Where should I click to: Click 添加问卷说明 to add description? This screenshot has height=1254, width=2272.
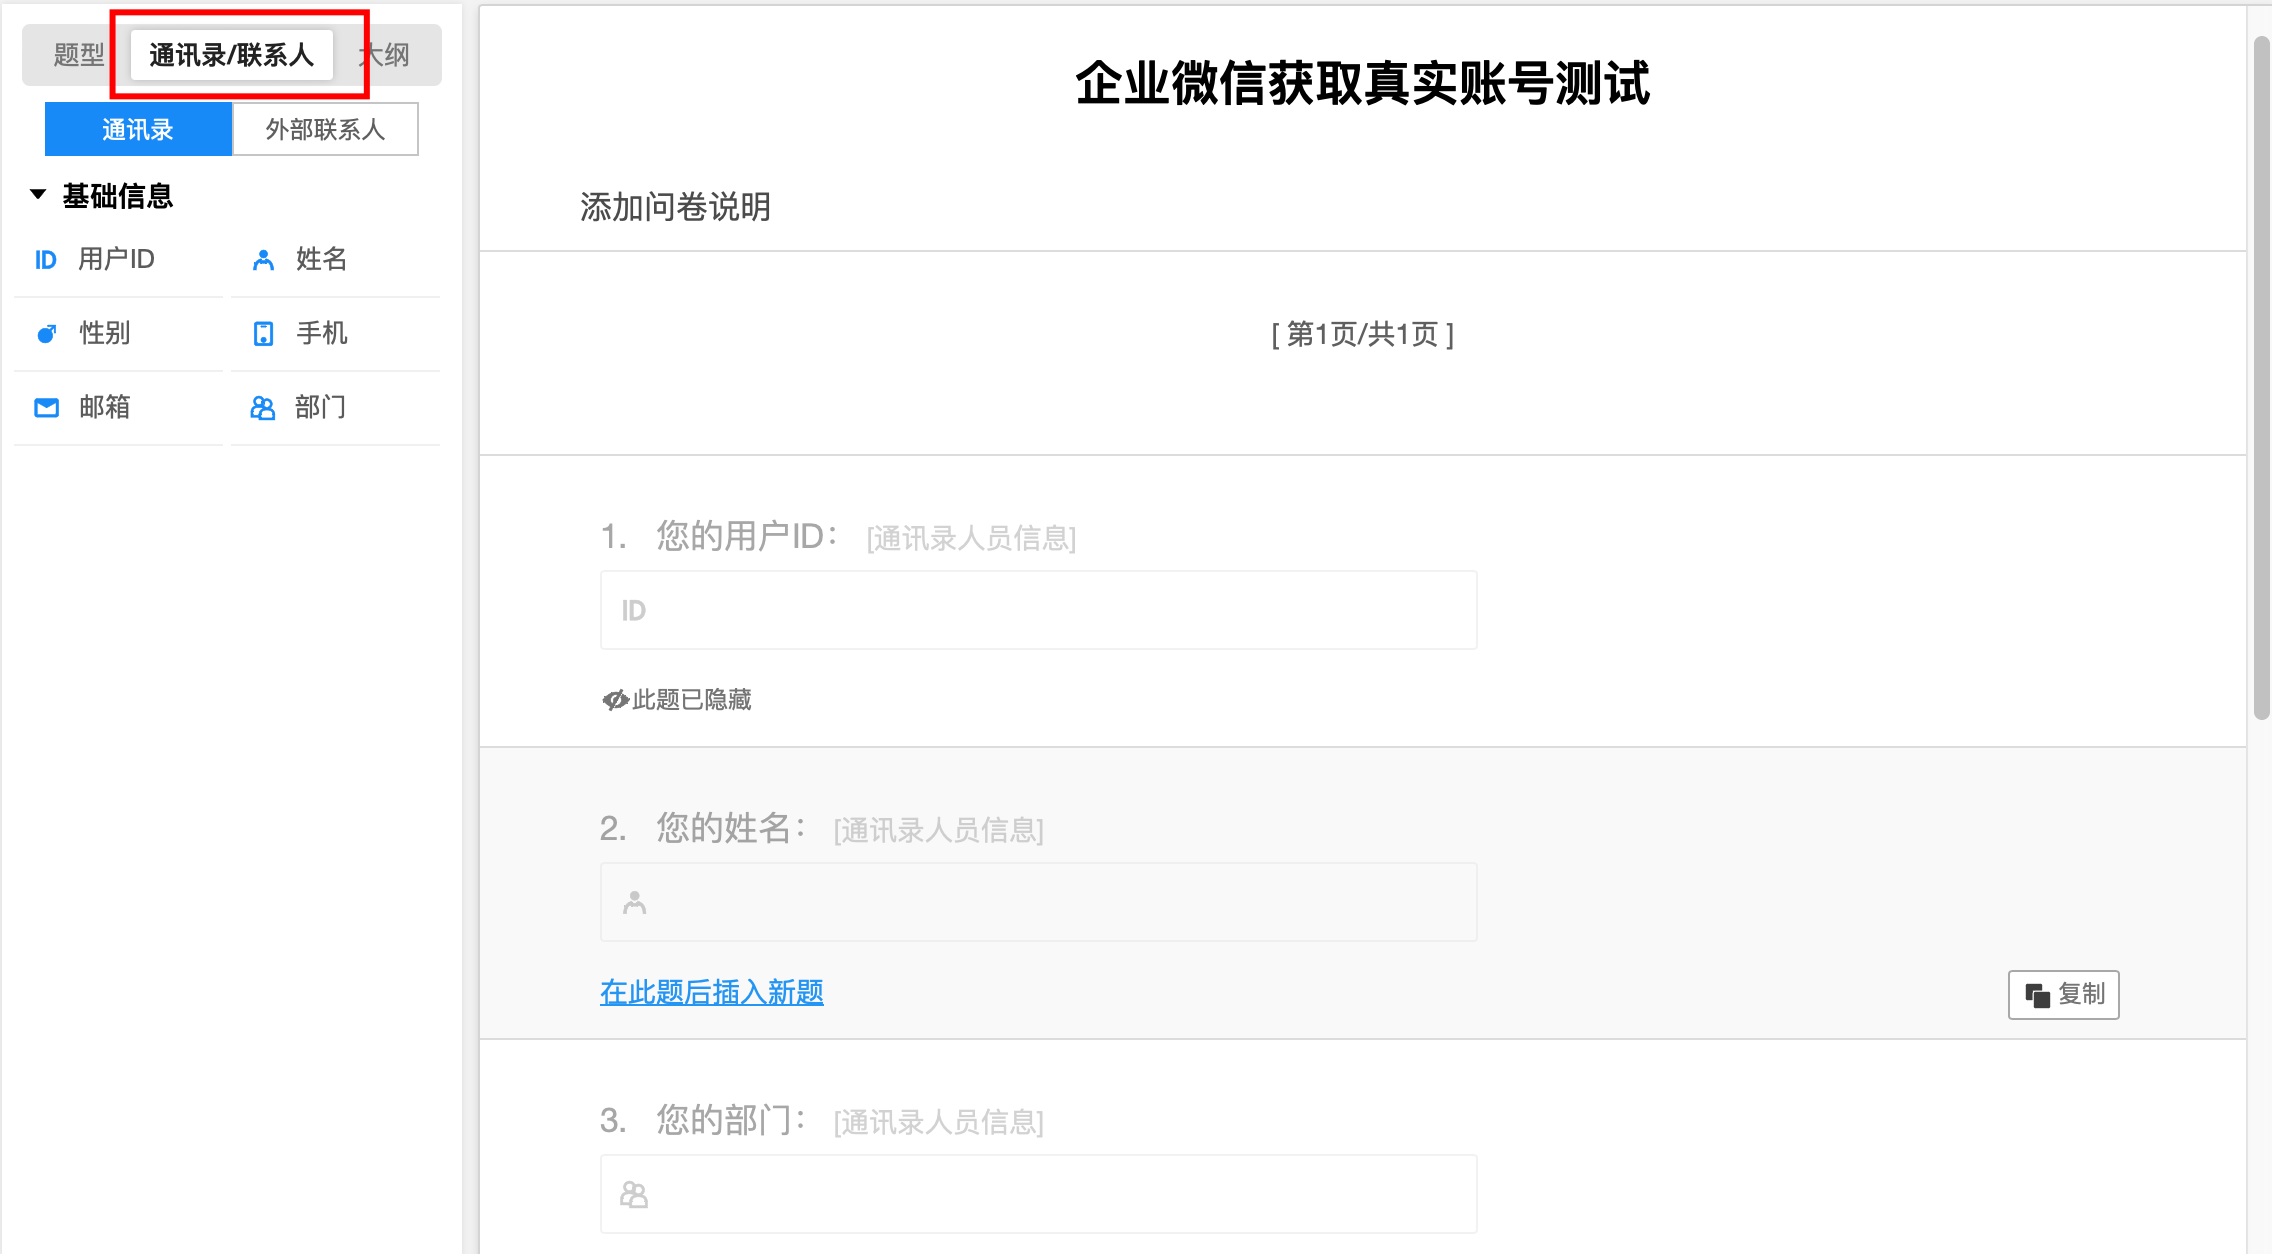pyautogui.click(x=675, y=207)
